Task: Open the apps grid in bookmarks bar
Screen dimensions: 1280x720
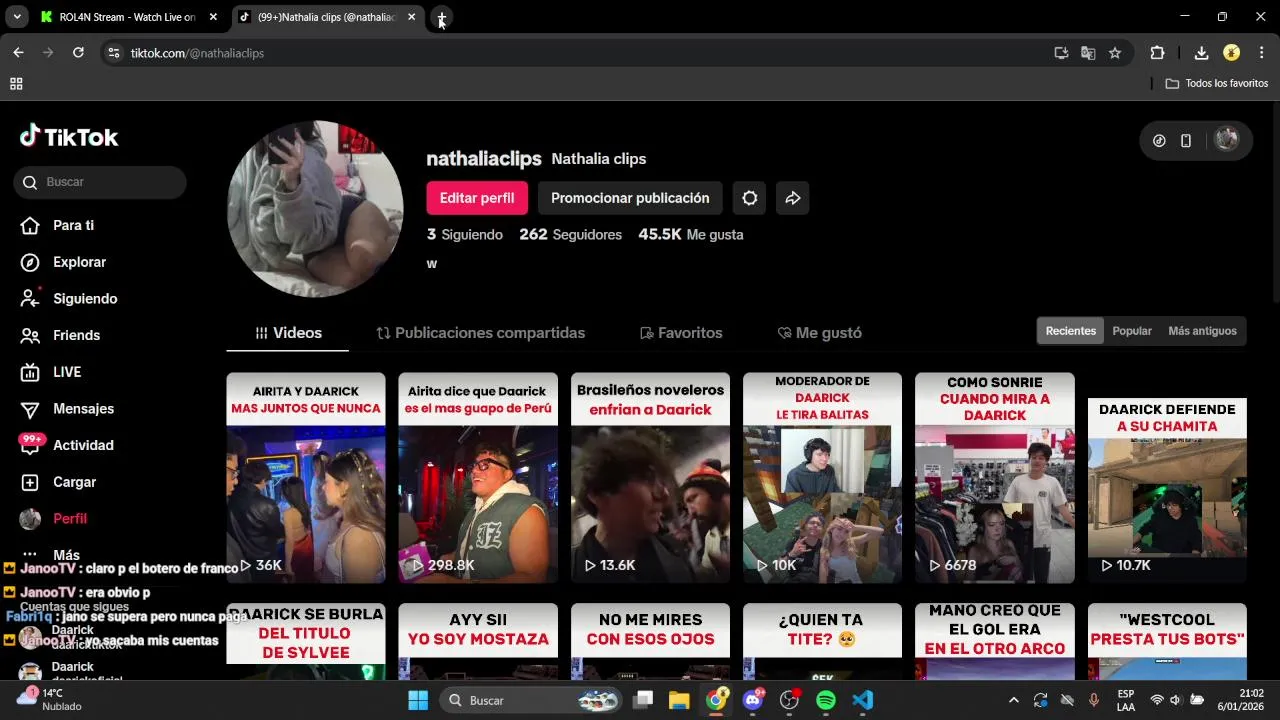Action: pyautogui.click(x=16, y=84)
